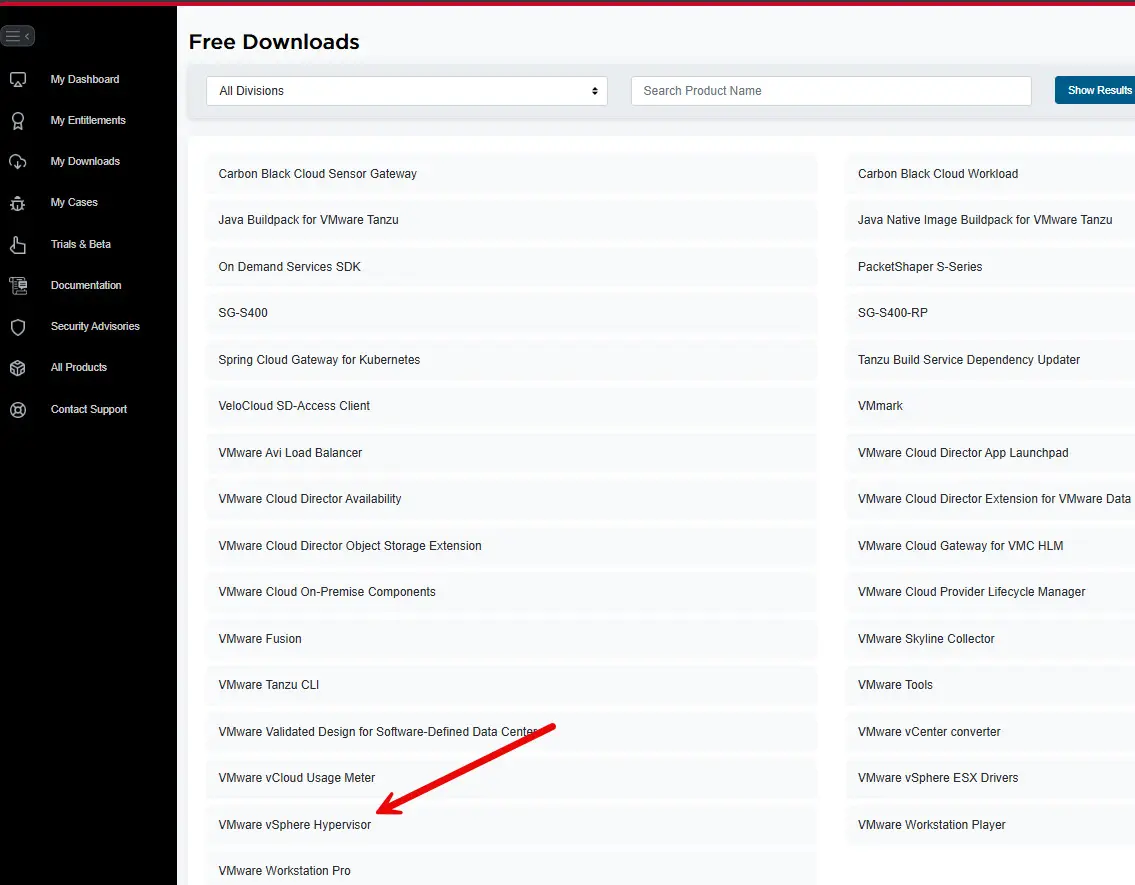
Task: Click the Documentation pages icon
Action: pyautogui.click(x=18, y=286)
